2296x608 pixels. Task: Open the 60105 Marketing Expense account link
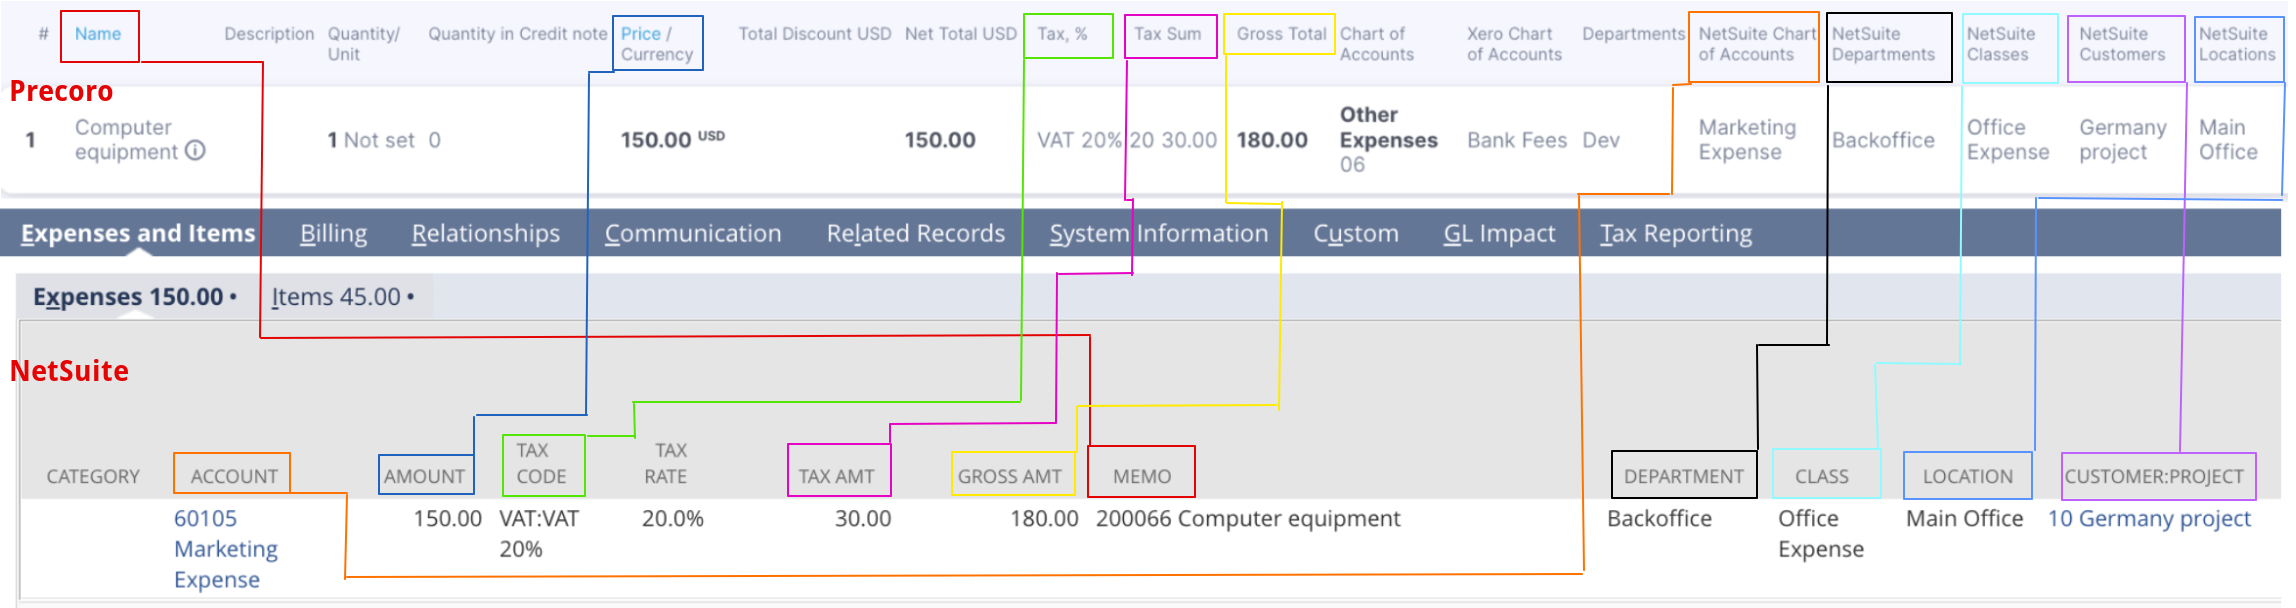226,549
